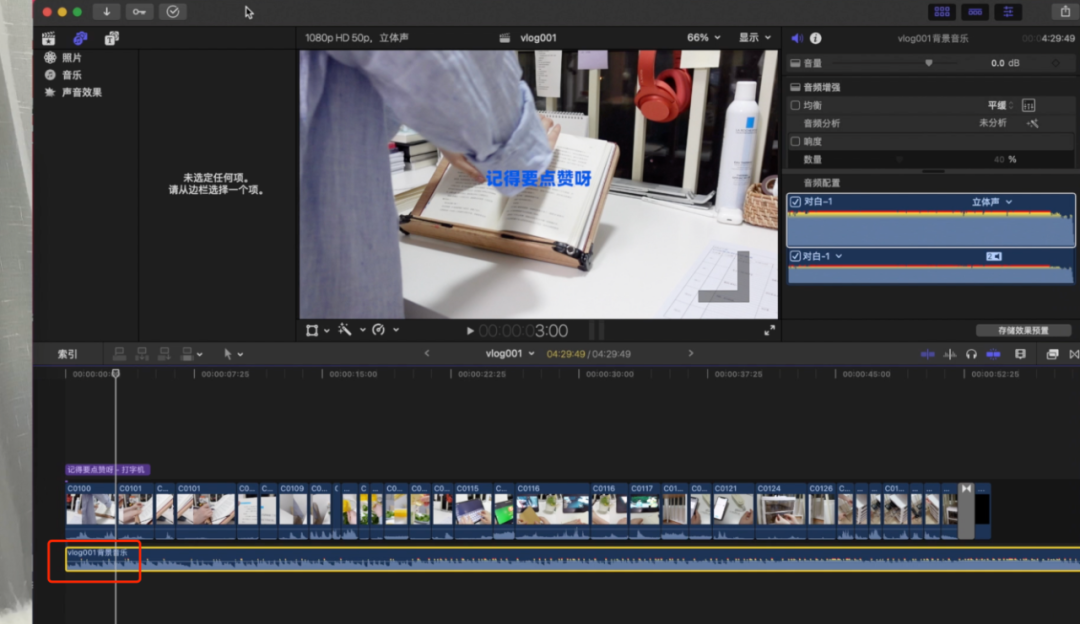This screenshot has width=1080, height=624.
Task: Open the 立体声 channel dropdown
Action: [x=992, y=202]
